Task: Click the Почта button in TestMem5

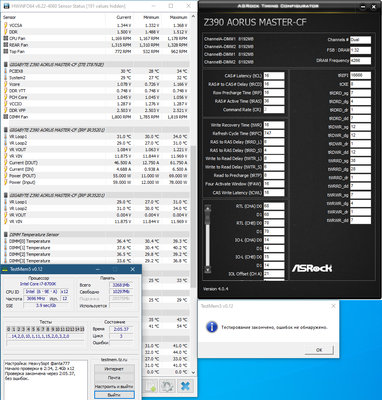Action: [x=114, y=378]
